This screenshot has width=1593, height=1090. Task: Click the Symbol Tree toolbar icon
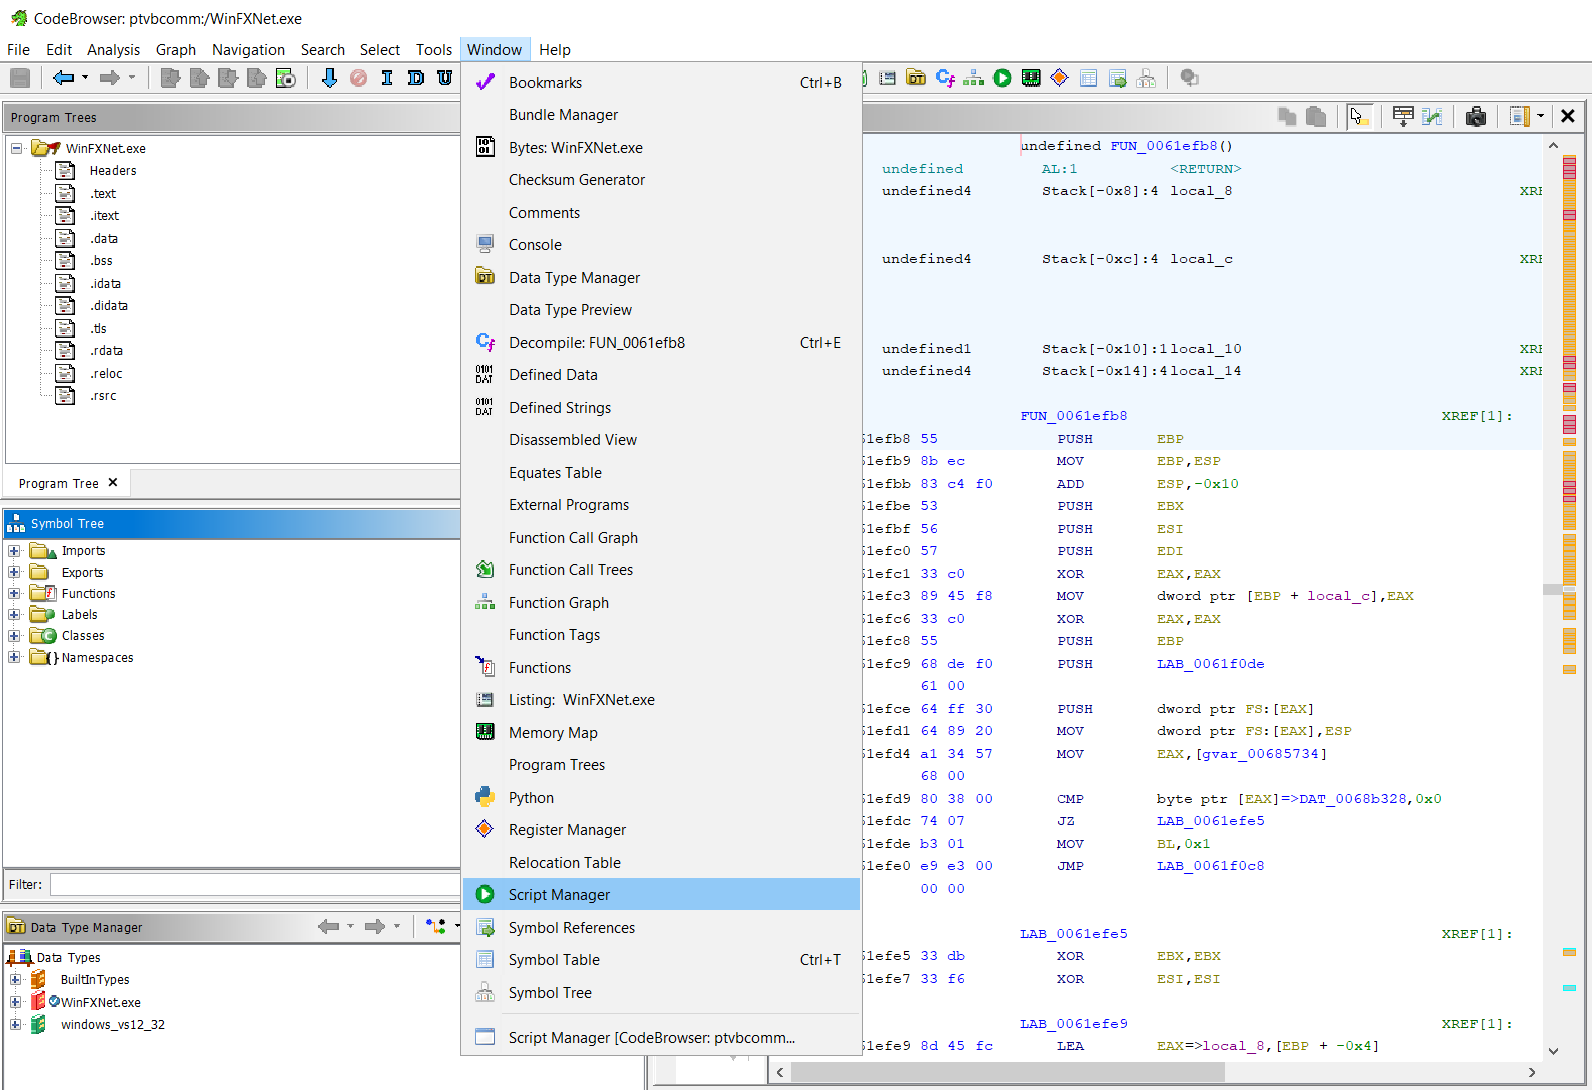[x=1146, y=78]
